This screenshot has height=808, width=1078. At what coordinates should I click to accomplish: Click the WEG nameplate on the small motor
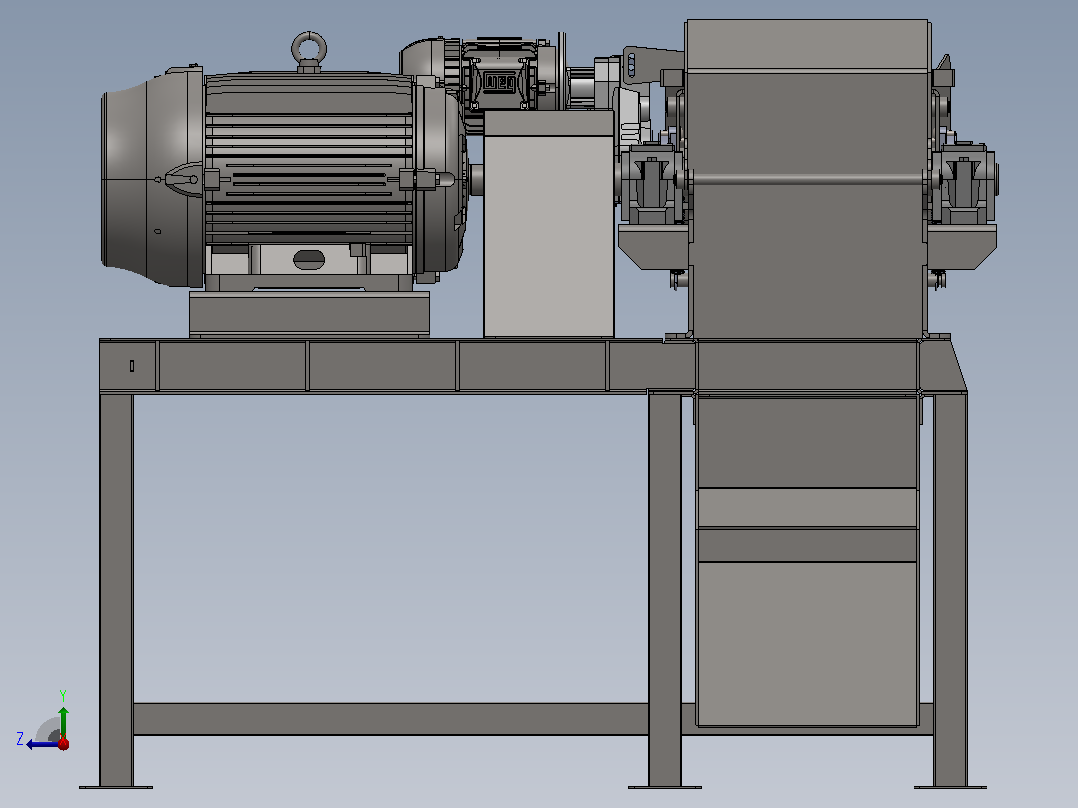pos(500,83)
